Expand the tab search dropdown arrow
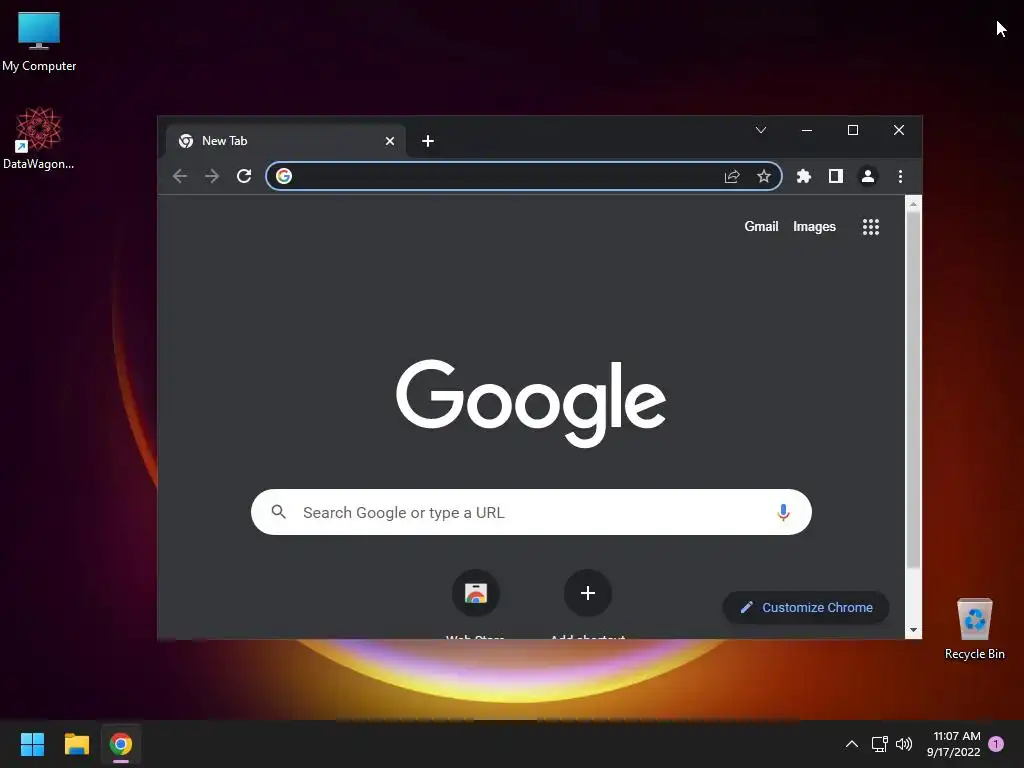Image resolution: width=1024 pixels, height=768 pixels. [761, 130]
